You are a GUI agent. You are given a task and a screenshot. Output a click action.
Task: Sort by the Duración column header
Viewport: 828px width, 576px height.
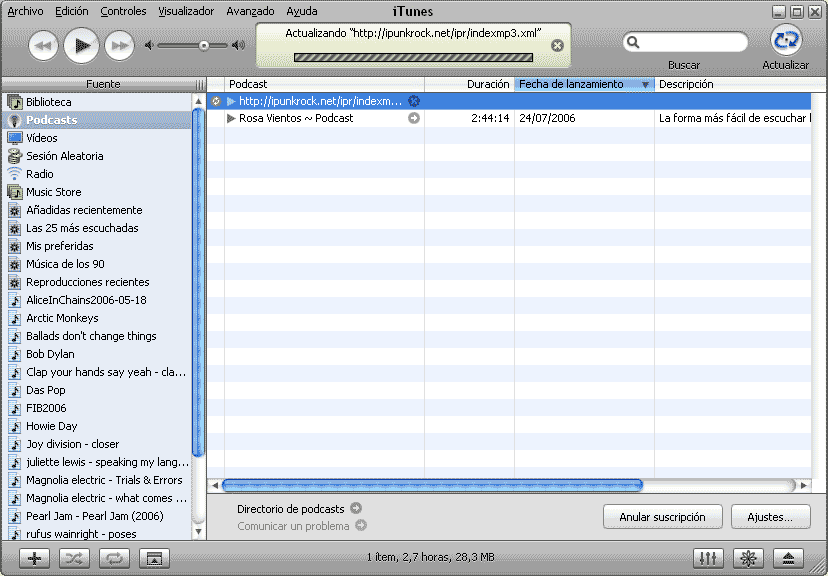tap(469, 84)
